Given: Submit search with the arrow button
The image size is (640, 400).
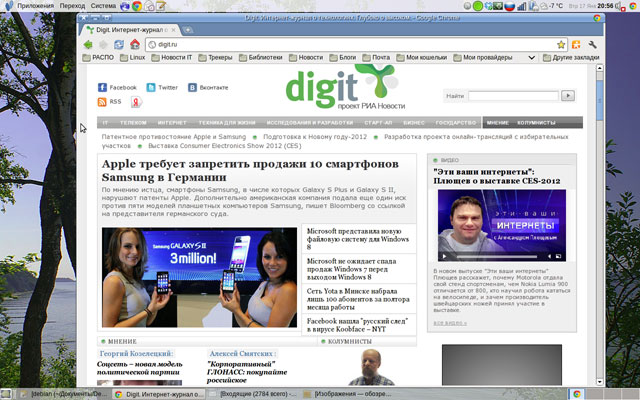Looking at the screenshot, I should pyautogui.click(x=568, y=96).
